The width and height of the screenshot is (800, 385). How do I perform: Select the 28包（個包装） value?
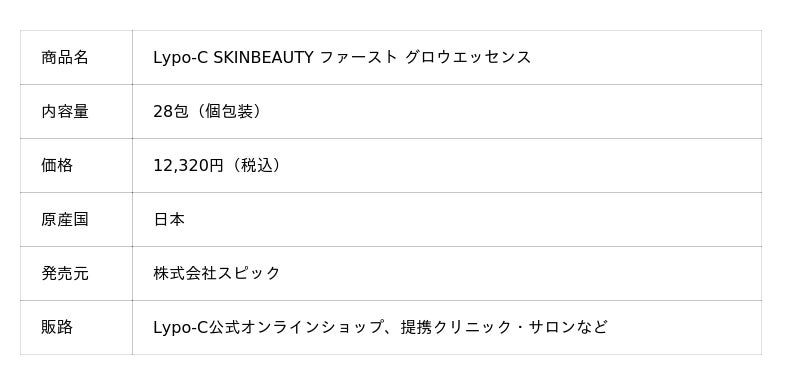(x=209, y=112)
